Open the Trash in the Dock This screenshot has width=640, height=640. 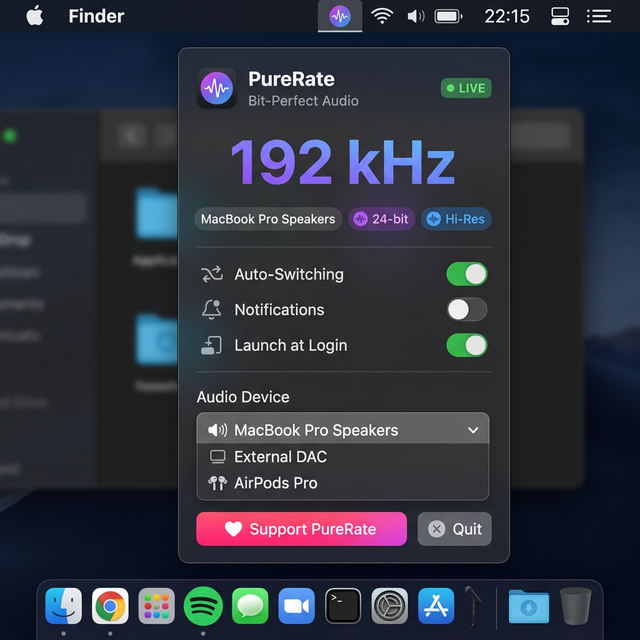pyautogui.click(x=576, y=606)
